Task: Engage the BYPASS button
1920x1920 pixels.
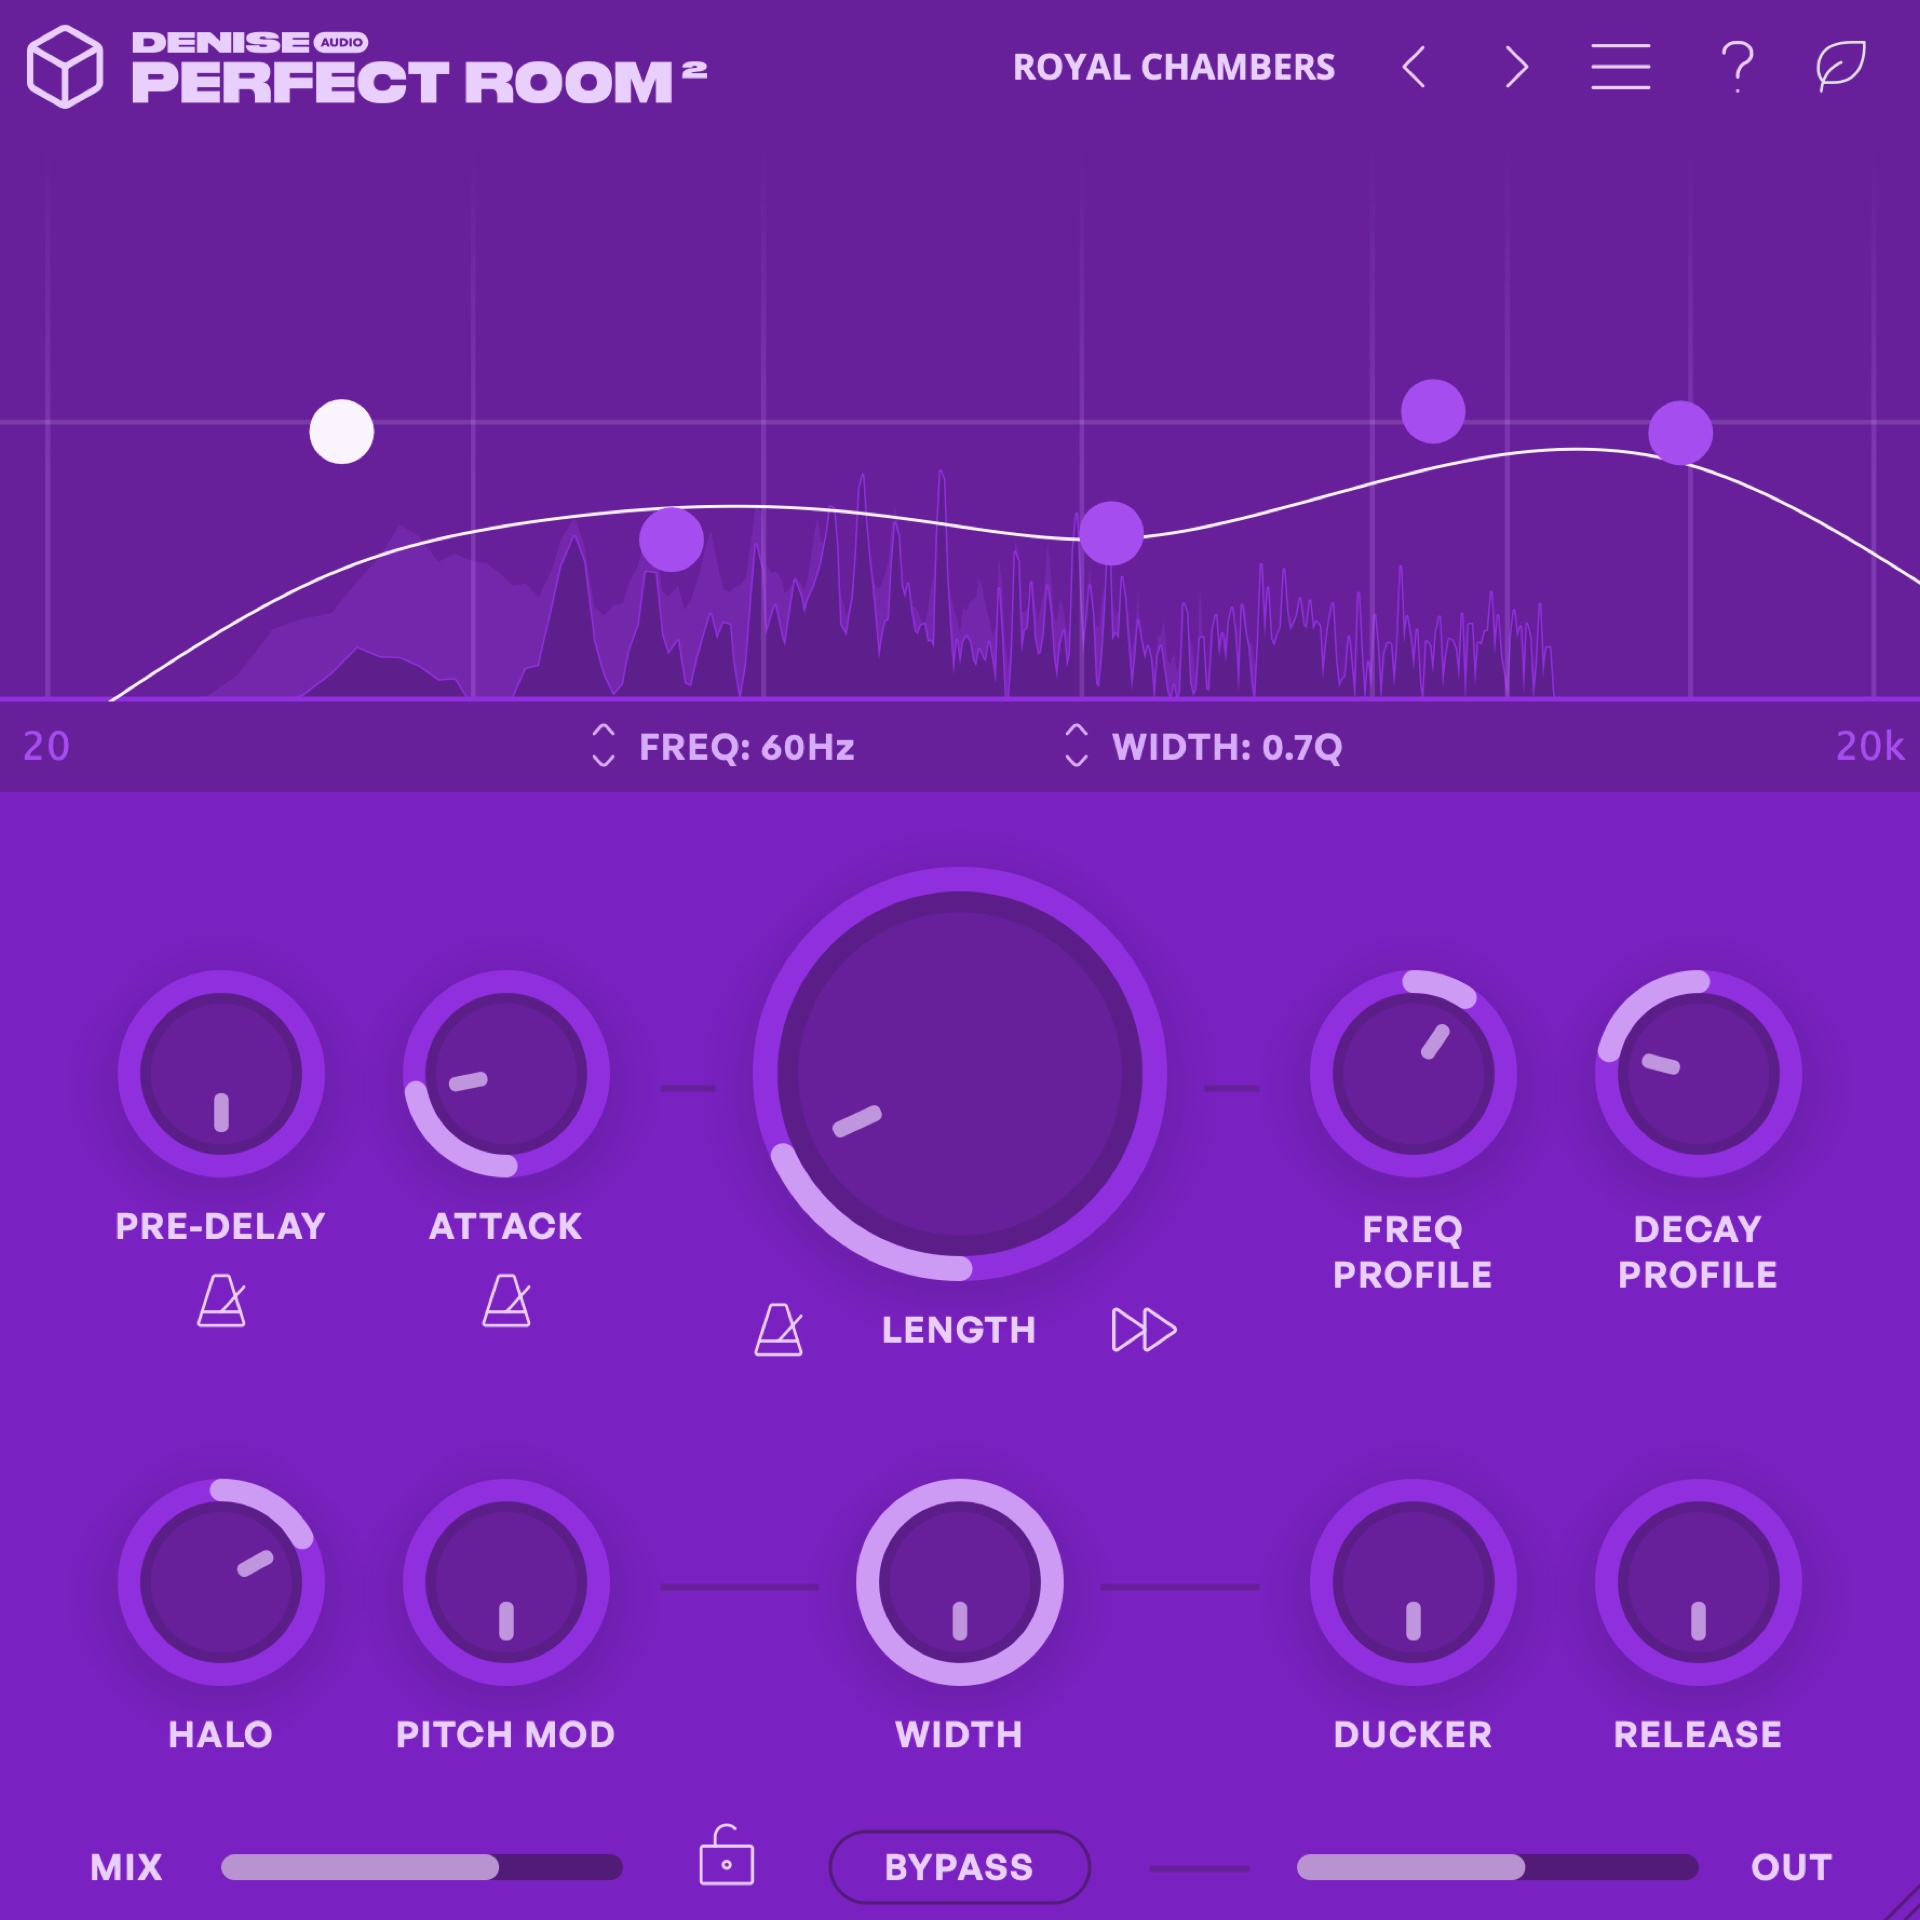Action: [959, 1865]
